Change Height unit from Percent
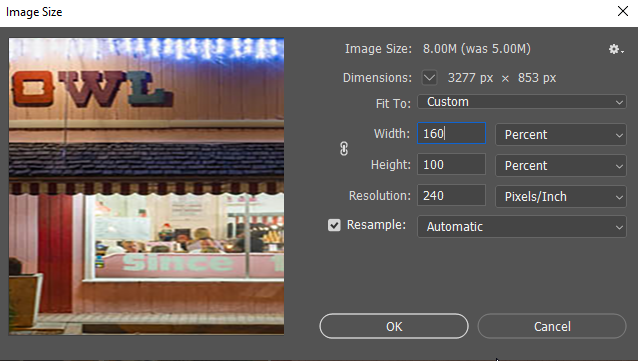 [561, 166]
